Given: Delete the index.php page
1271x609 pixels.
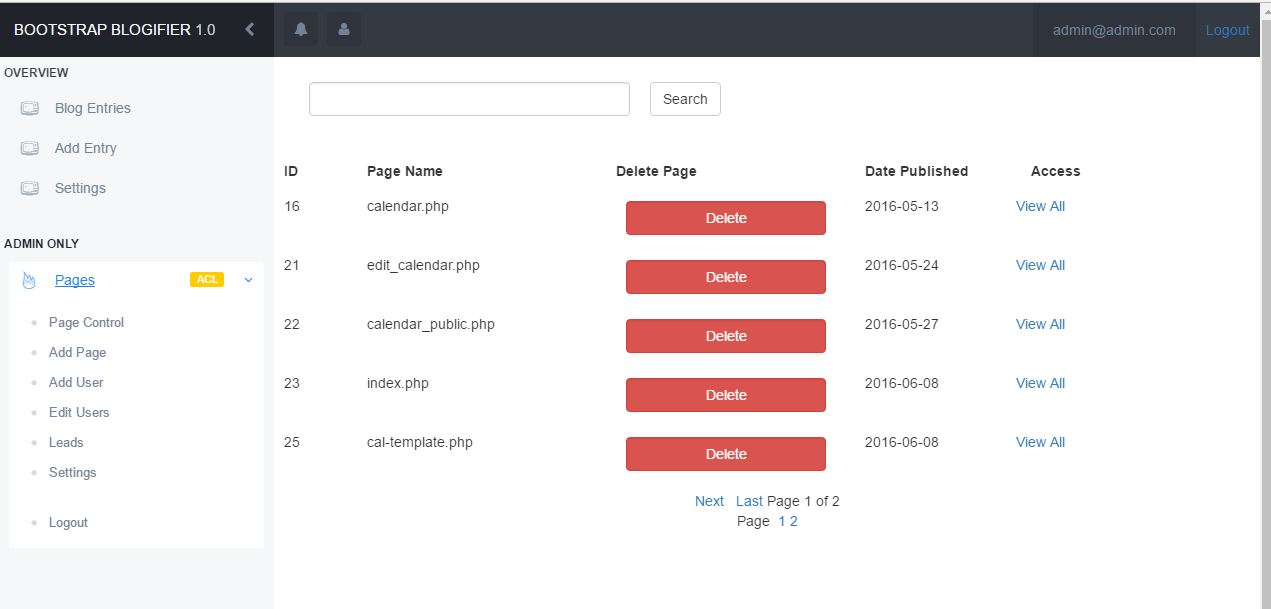Looking at the screenshot, I should 726,395.
